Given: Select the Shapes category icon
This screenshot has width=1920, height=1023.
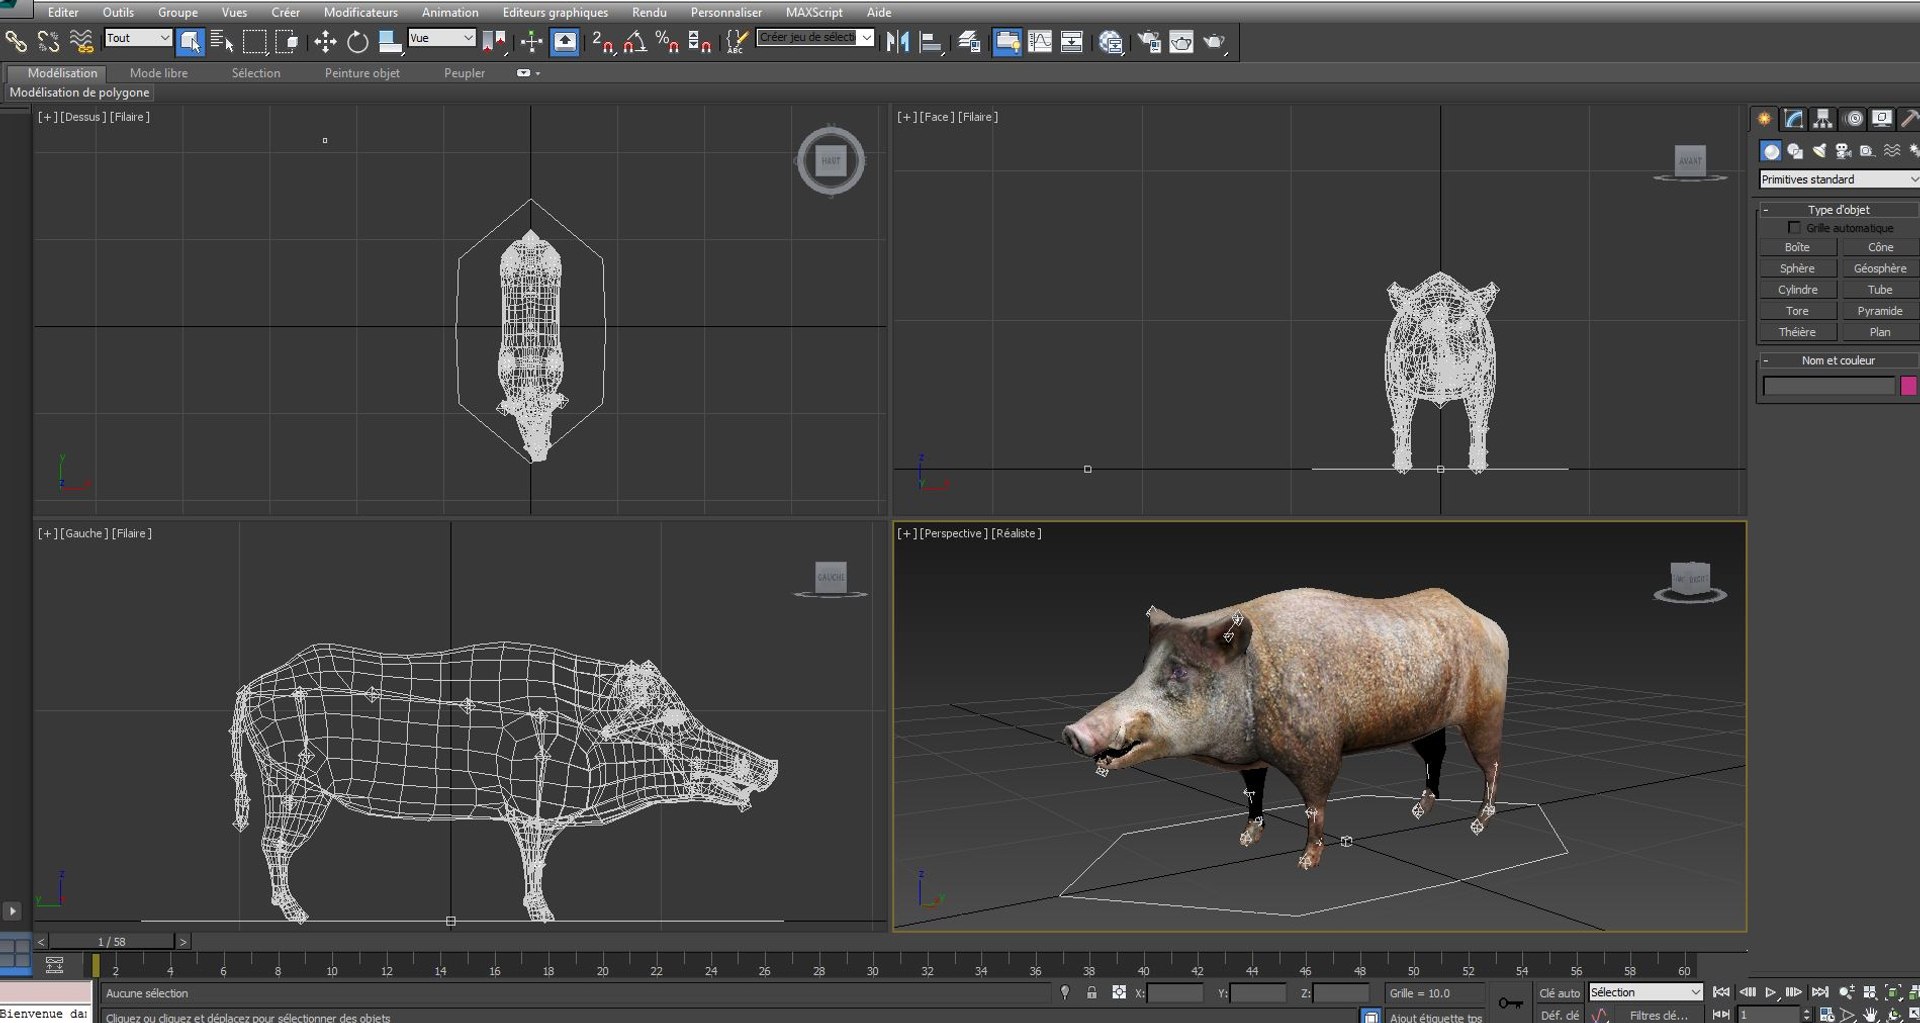Looking at the screenshot, I should point(1795,151).
